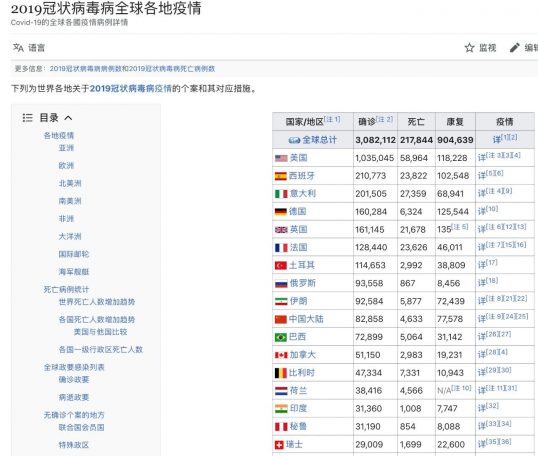Jump to 各国一级行政区死亡人数 in contents
The image size is (538, 456).
pyautogui.click(x=101, y=350)
